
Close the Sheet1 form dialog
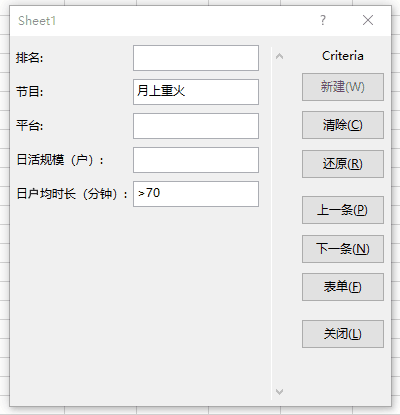(x=368, y=20)
